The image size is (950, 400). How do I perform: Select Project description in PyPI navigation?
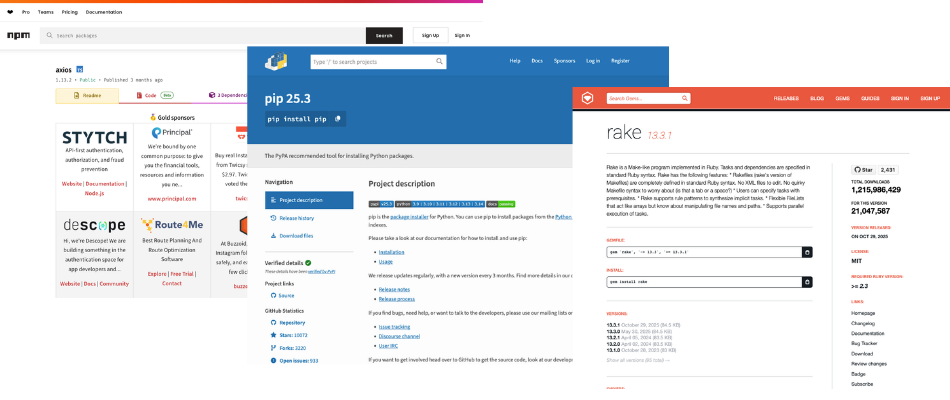coord(309,200)
